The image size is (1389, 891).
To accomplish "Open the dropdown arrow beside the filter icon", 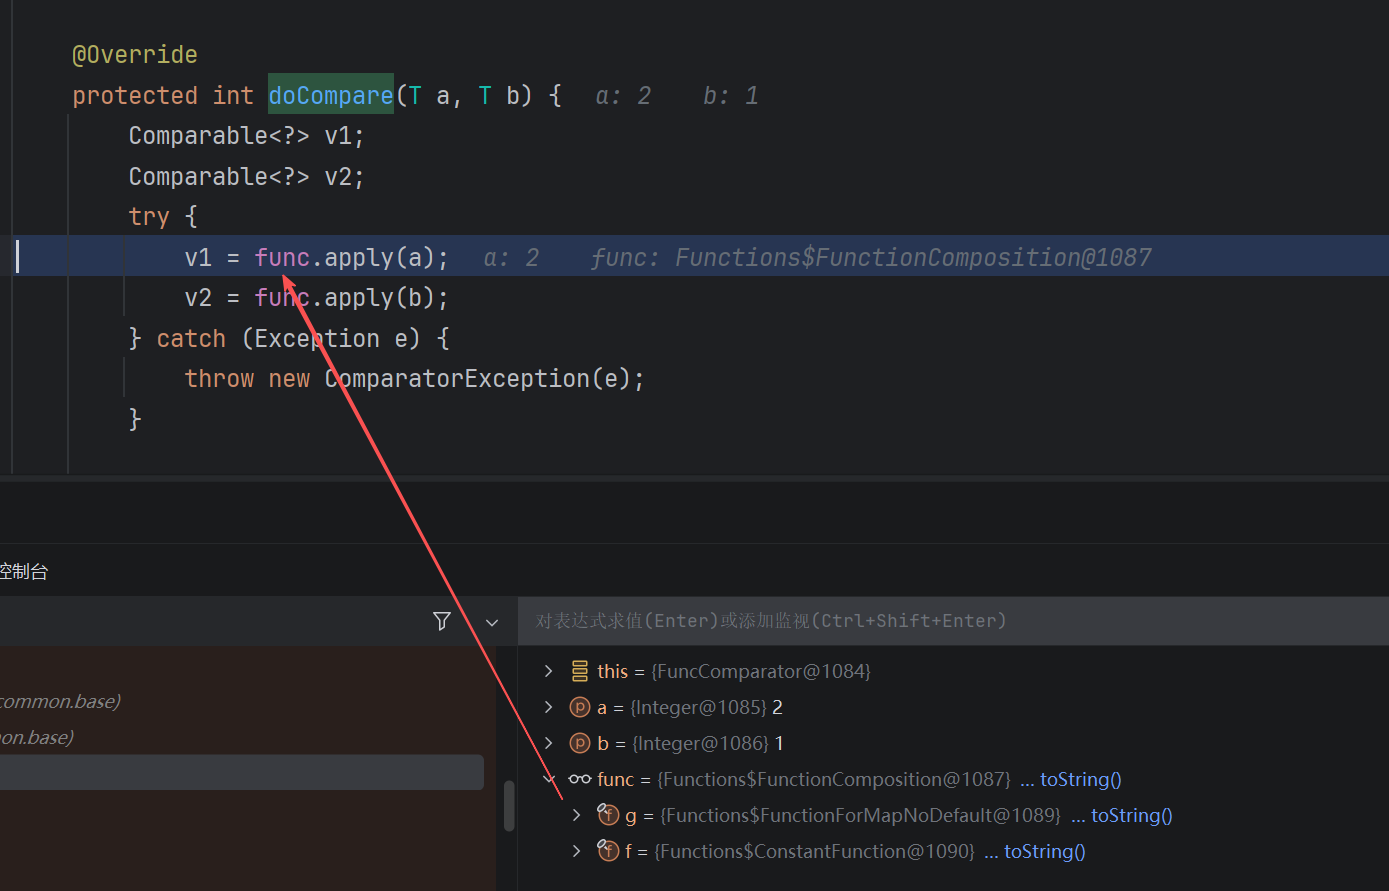I will click(x=492, y=622).
